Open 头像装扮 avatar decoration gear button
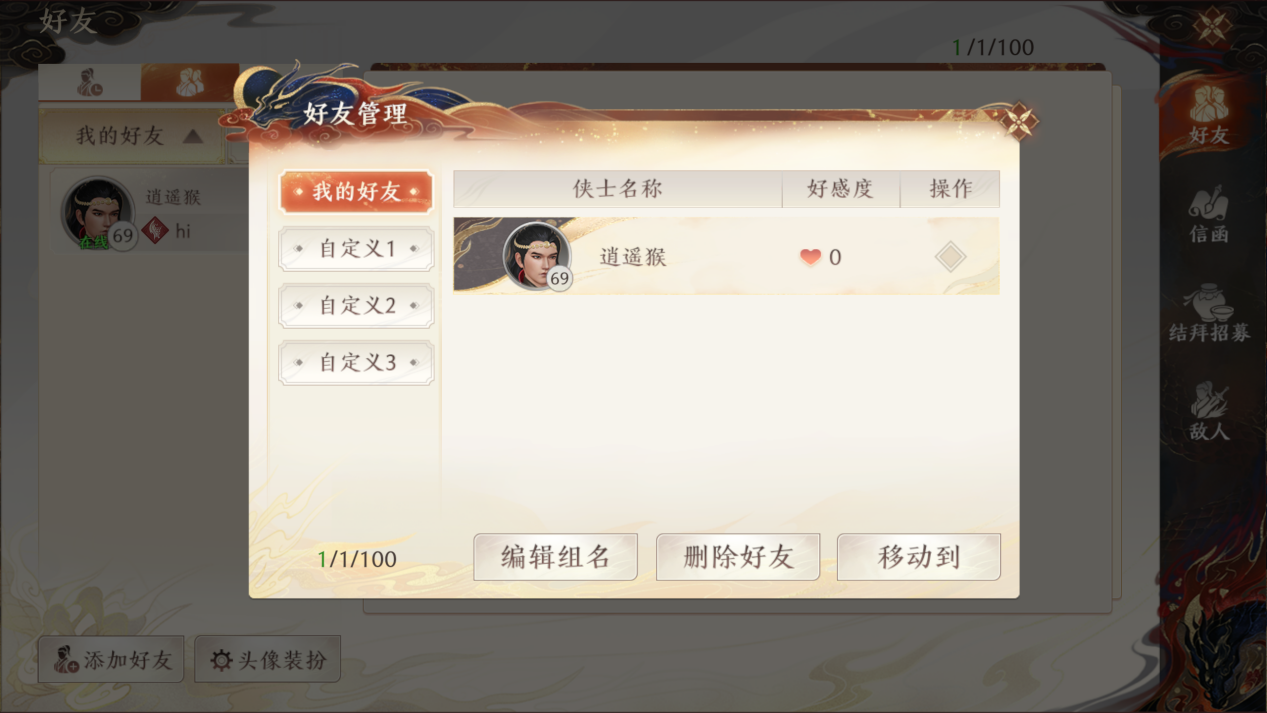This screenshot has width=1267, height=713. [268, 660]
